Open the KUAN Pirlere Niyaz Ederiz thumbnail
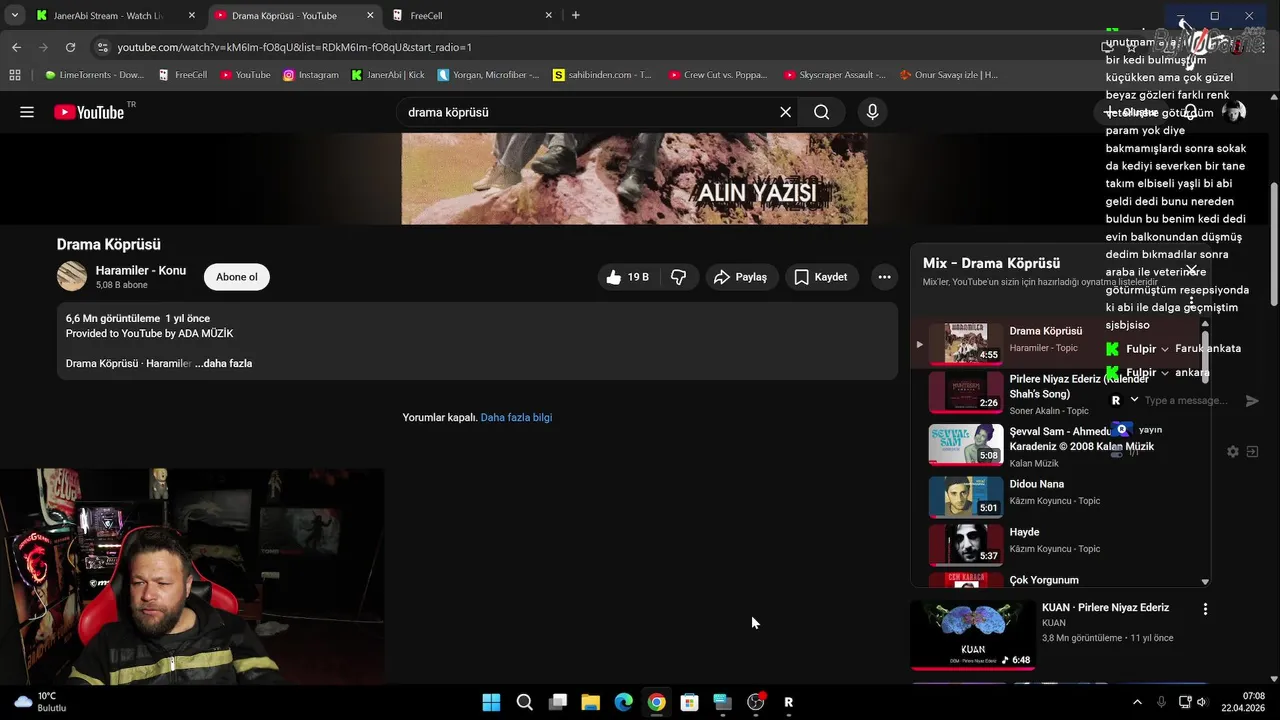The width and height of the screenshot is (1280, 720). tap(973, 635)
